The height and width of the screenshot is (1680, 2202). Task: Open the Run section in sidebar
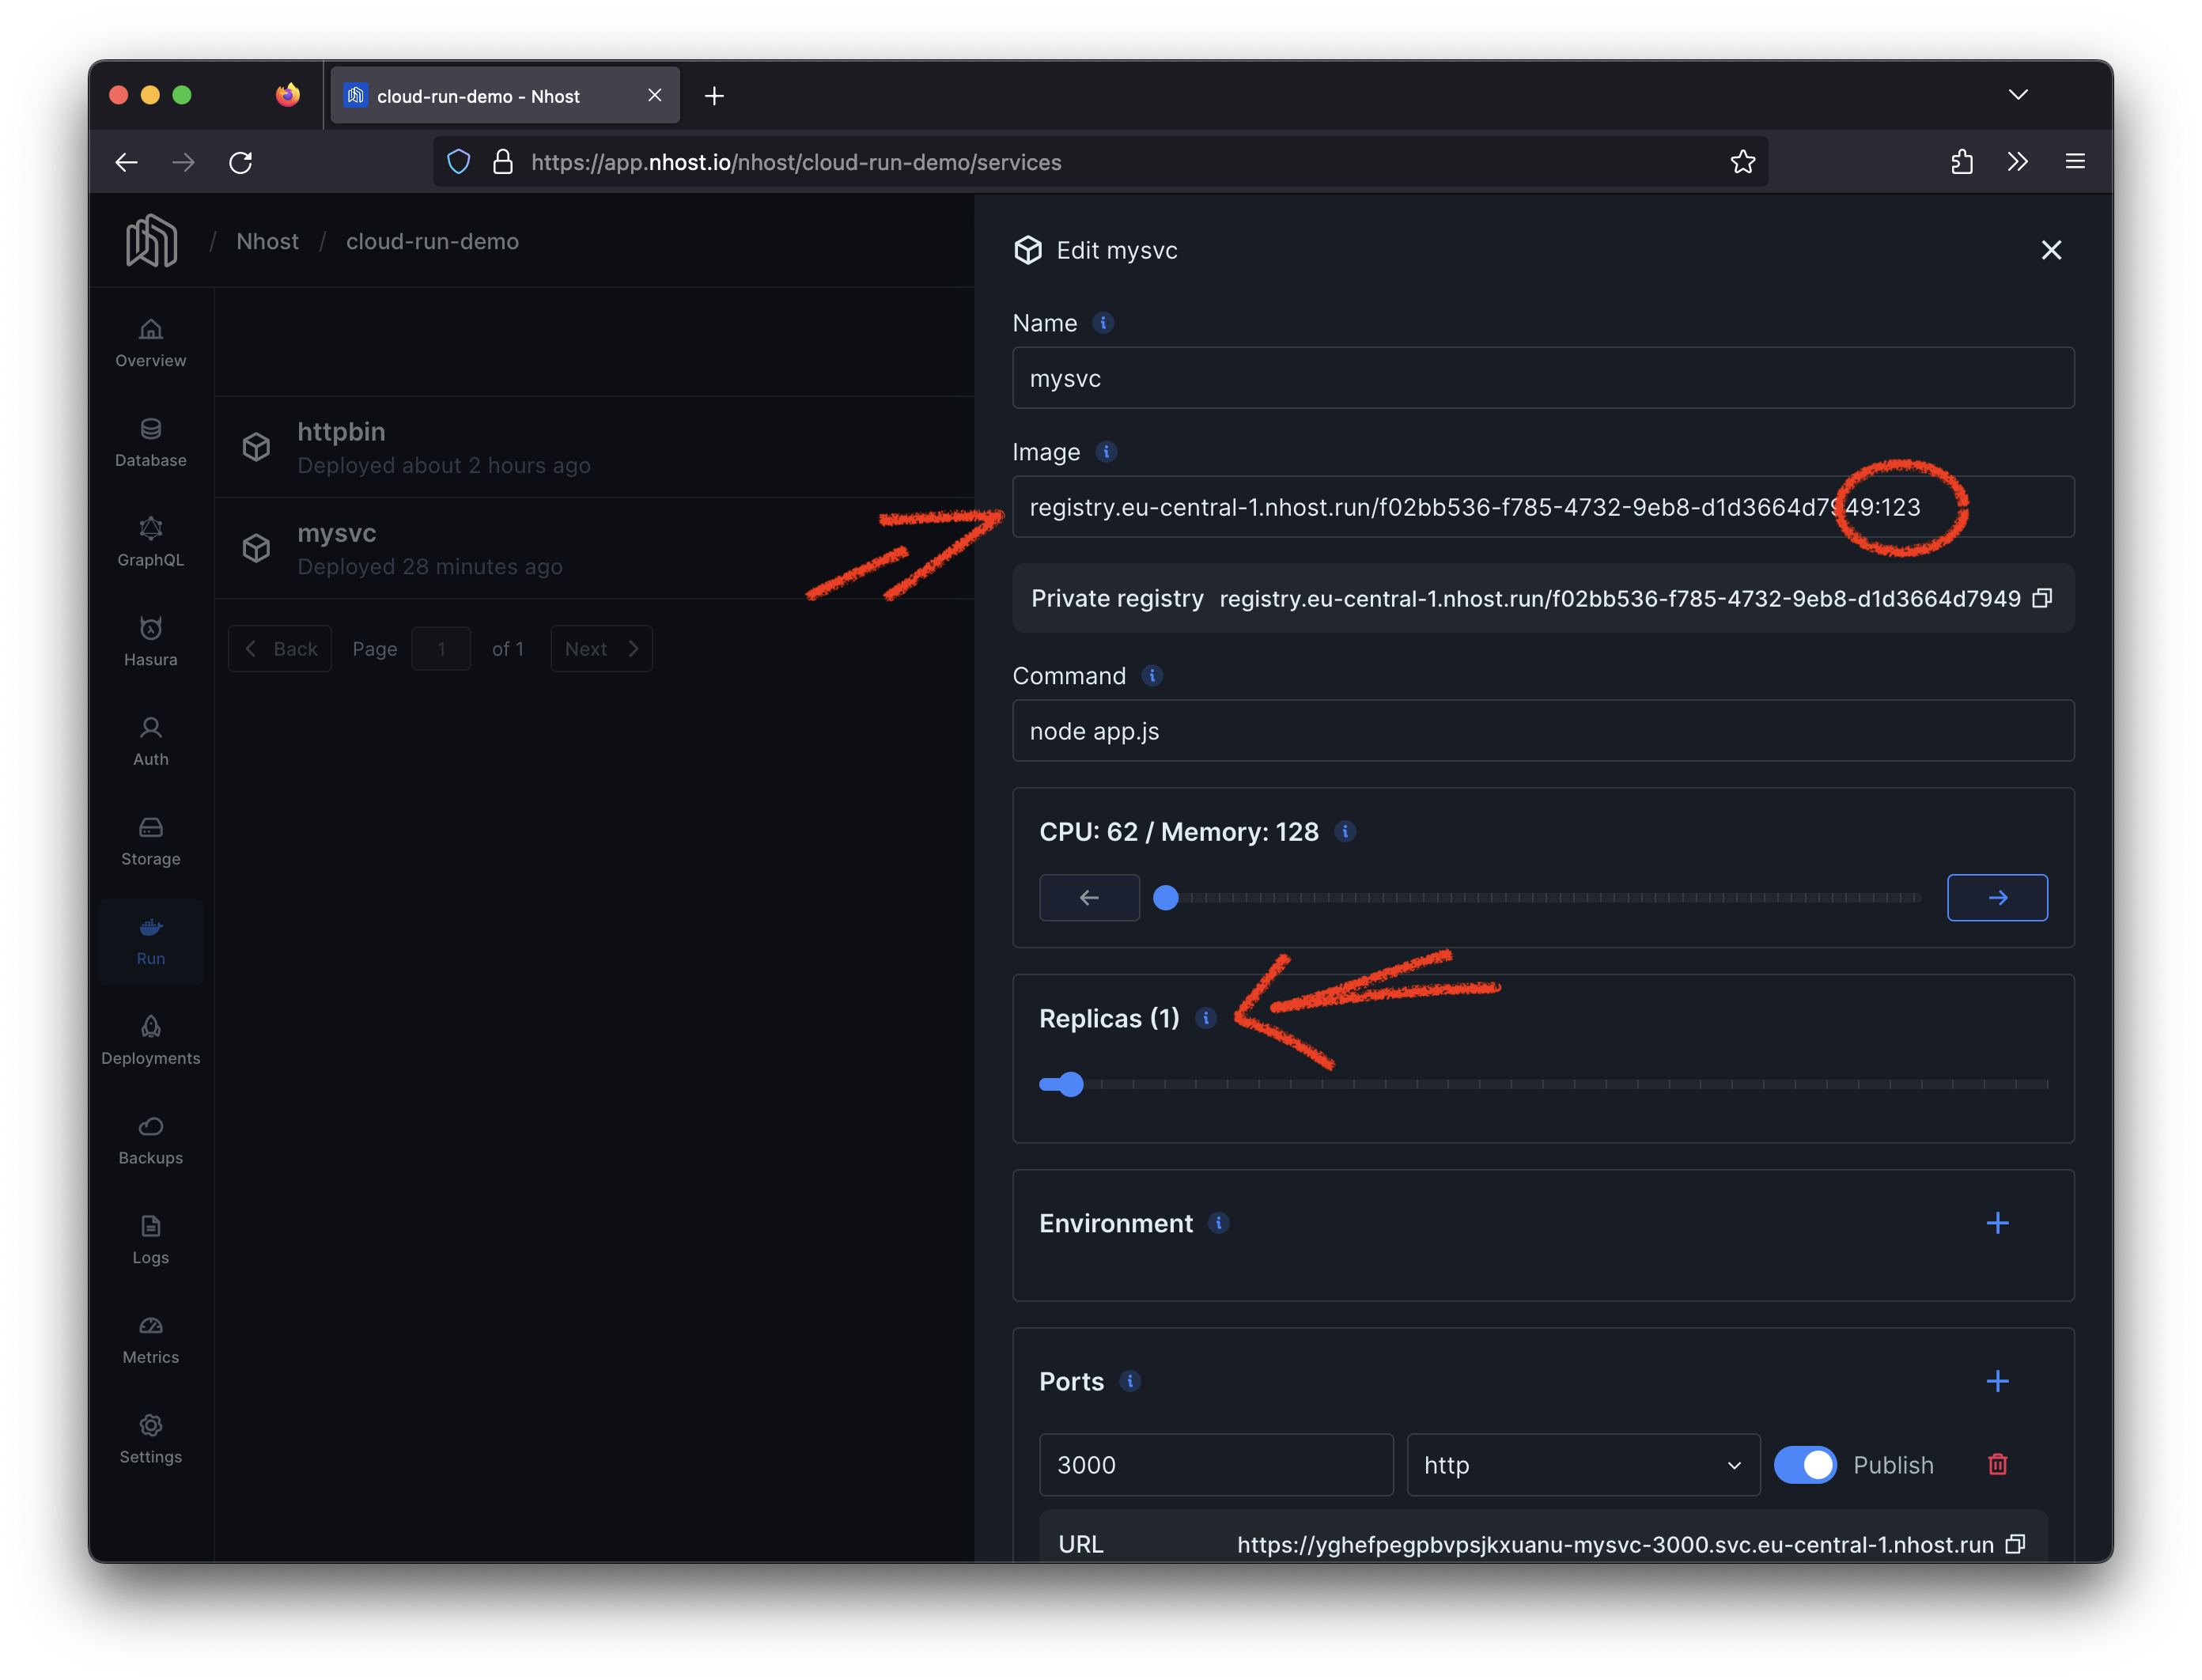[x=150, y=941]
